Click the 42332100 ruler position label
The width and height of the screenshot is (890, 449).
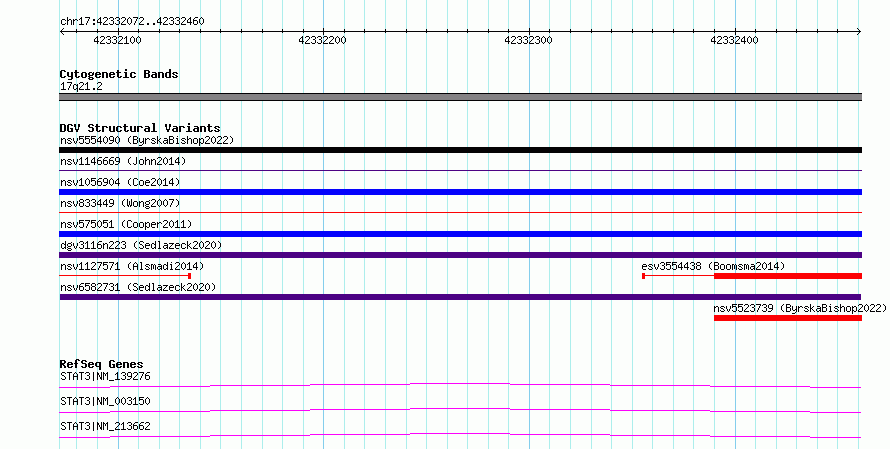tap(117, 40)
